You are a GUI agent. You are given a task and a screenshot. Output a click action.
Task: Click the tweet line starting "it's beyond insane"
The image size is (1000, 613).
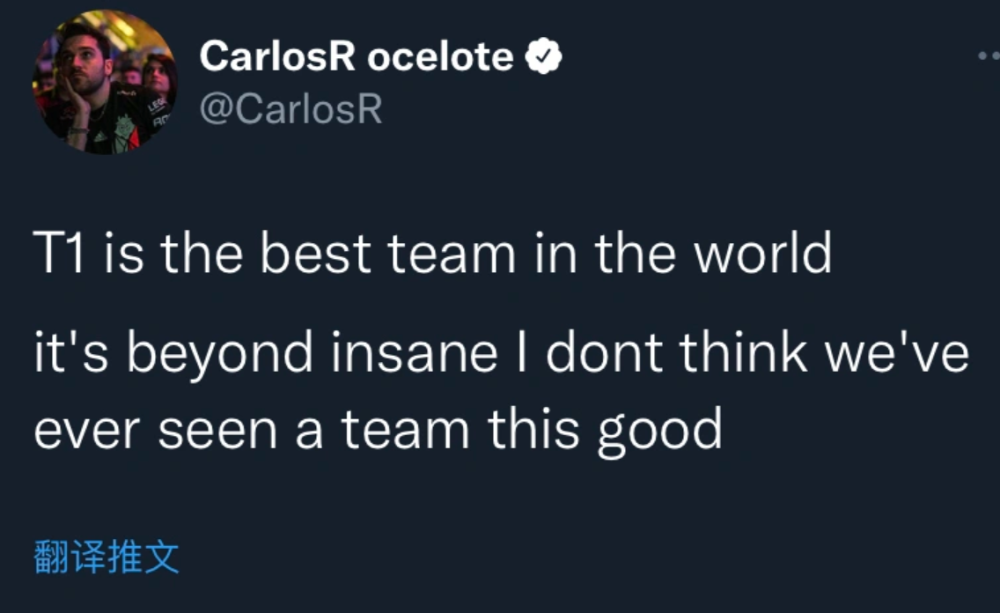pos(500,357)
